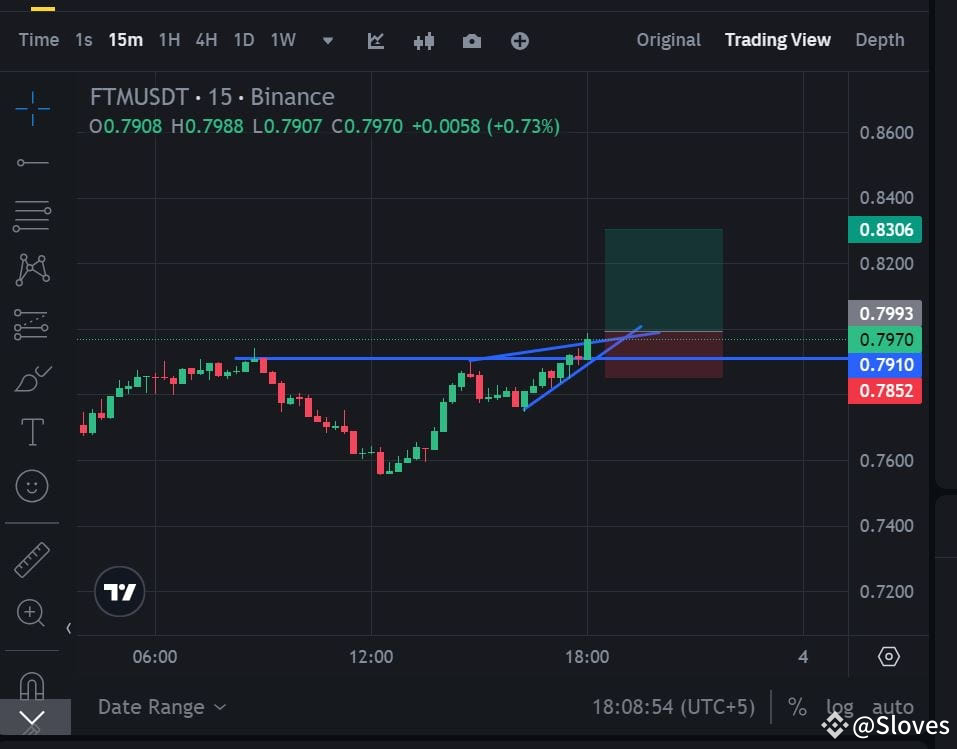Screen dimensions: 957x749
Task: Open the indicators panel icon
Action: (x=423, y=40)
